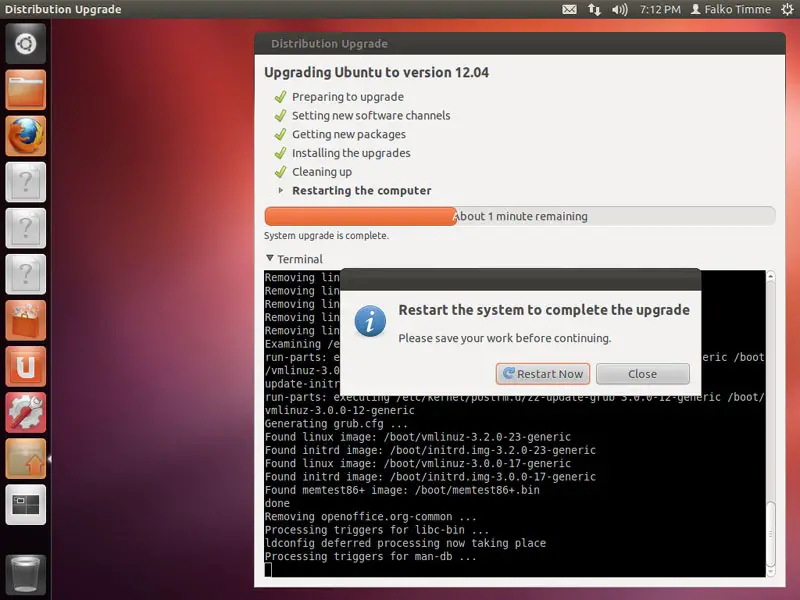Viewport: 800px width, 600px height.
Task: Click 'Please save your work before continuing.'
Action: pyautogui.click(x=505, y=338)
